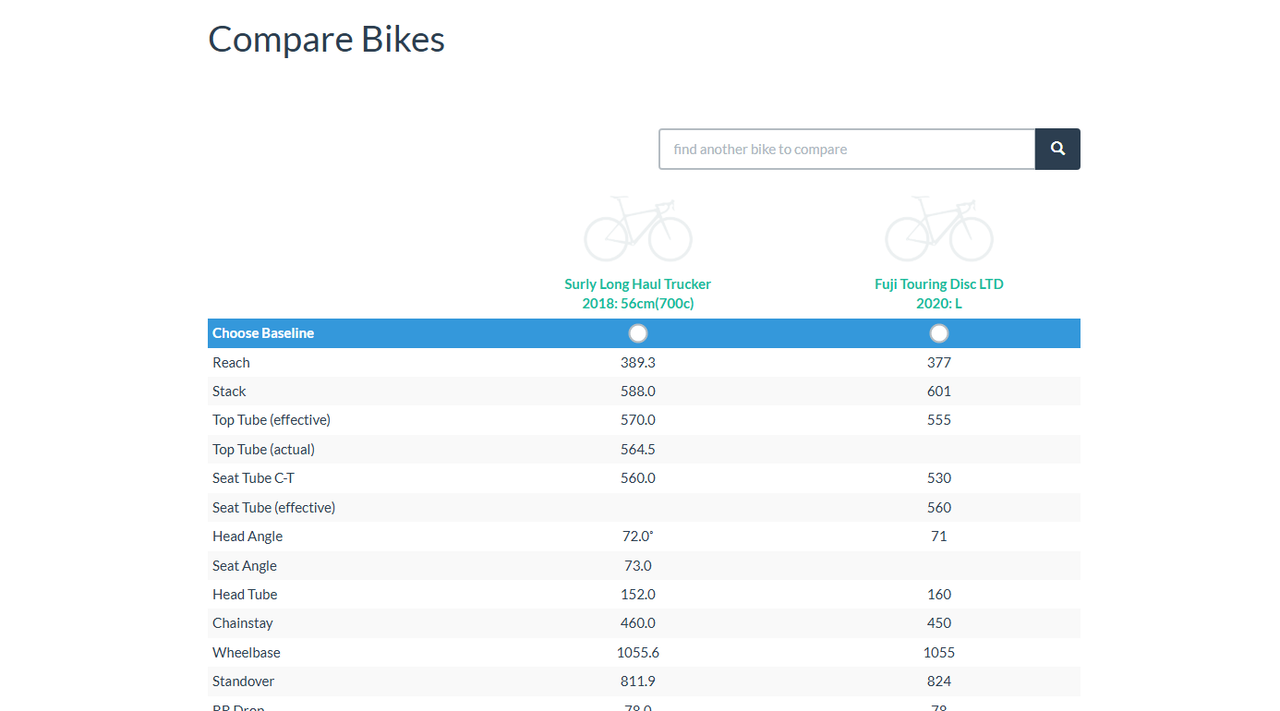Click the Chainstay row label
Screen dimensions: 1280x711
(242, 623)
